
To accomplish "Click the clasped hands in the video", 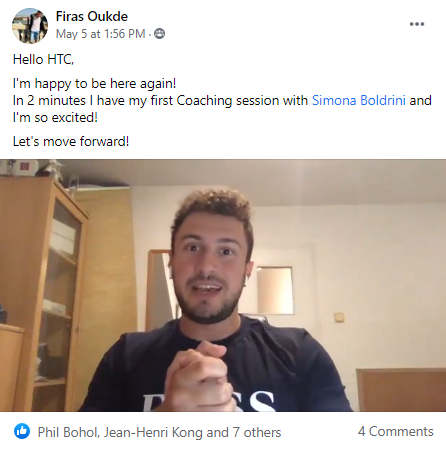I will click(x=200, y=377).
